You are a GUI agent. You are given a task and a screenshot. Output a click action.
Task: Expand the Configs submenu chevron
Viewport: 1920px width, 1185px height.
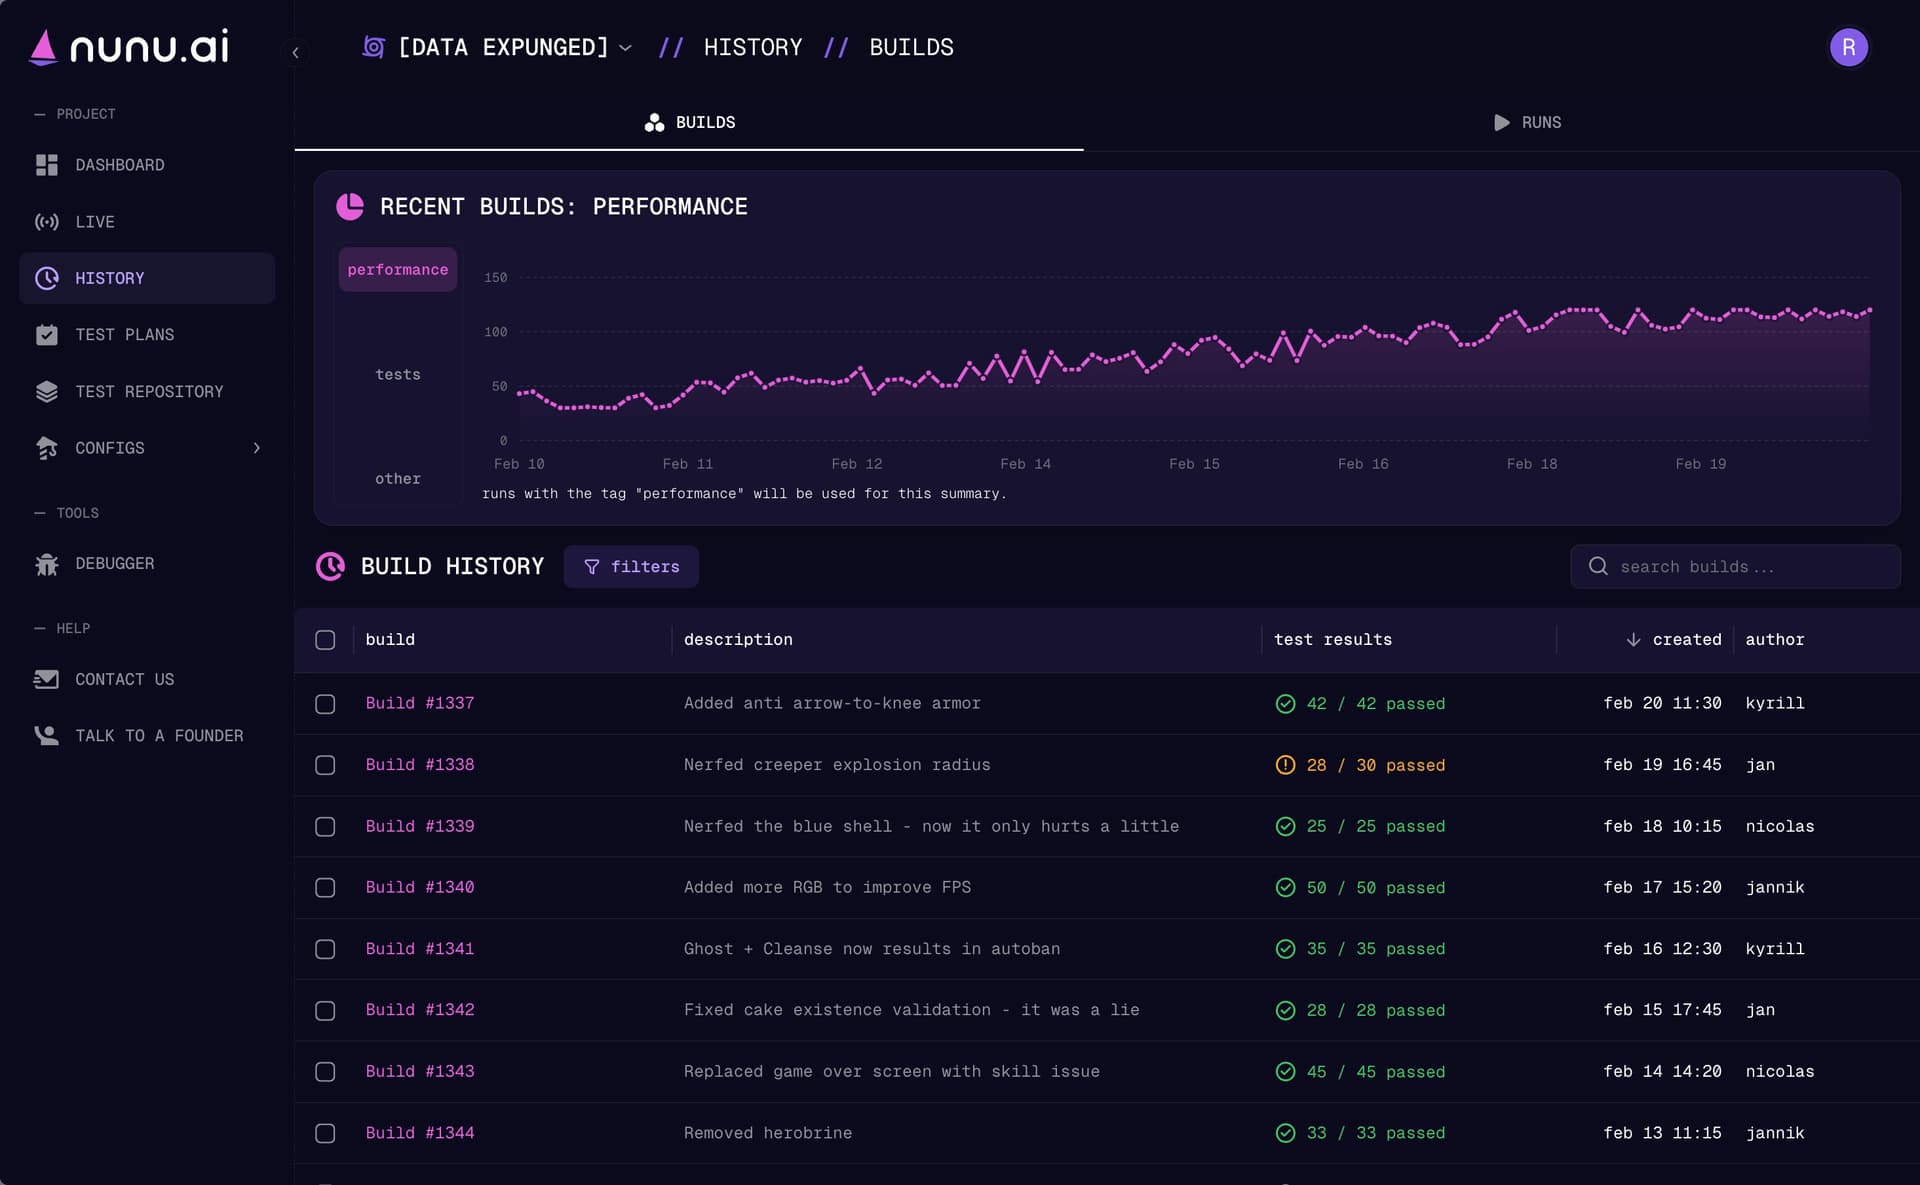click(x=257, y=448)
